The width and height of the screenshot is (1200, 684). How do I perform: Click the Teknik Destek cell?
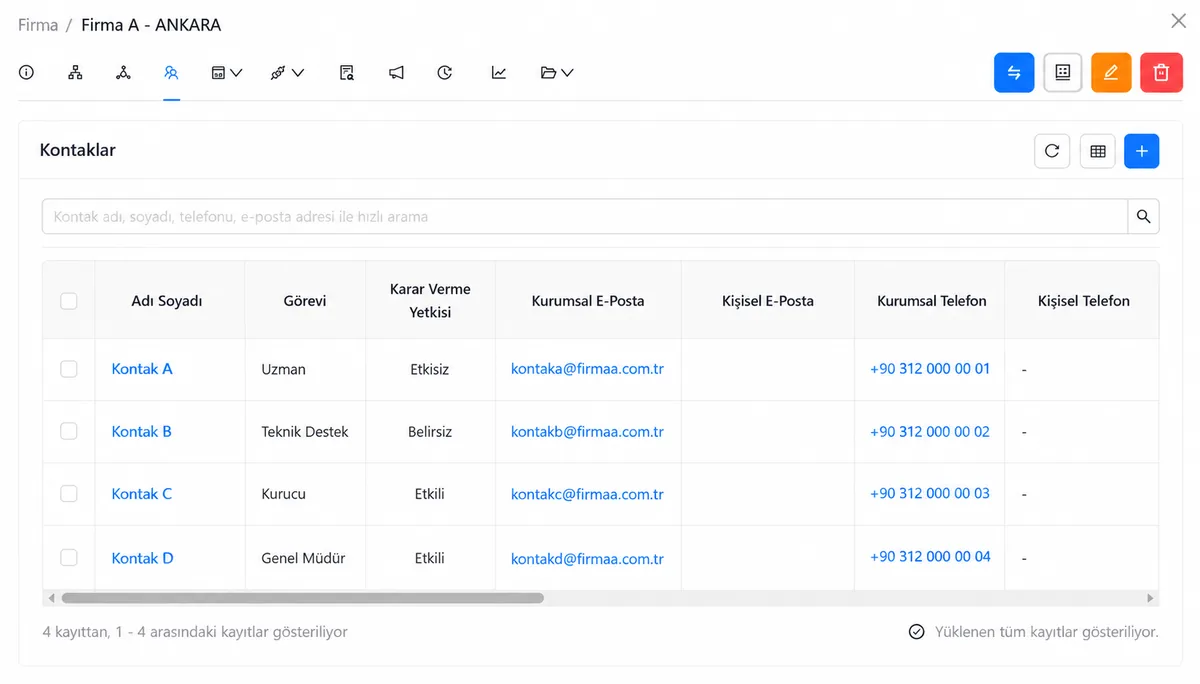pyautogui.click(x=305, y=432)
